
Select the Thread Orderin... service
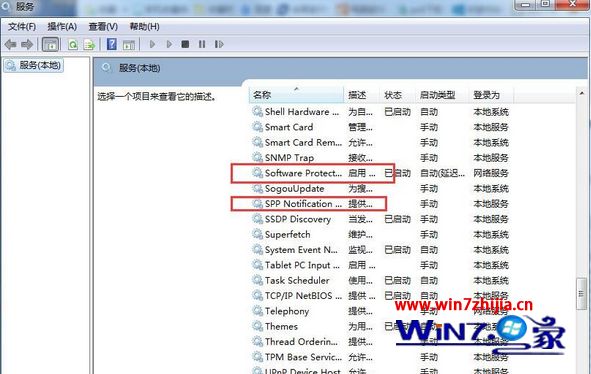pyautogui.click(x=301, y=342)
